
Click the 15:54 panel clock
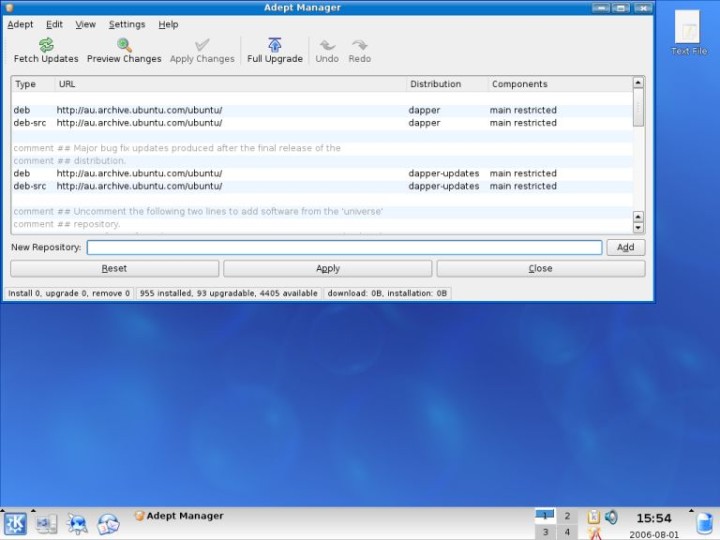point(654,518)
